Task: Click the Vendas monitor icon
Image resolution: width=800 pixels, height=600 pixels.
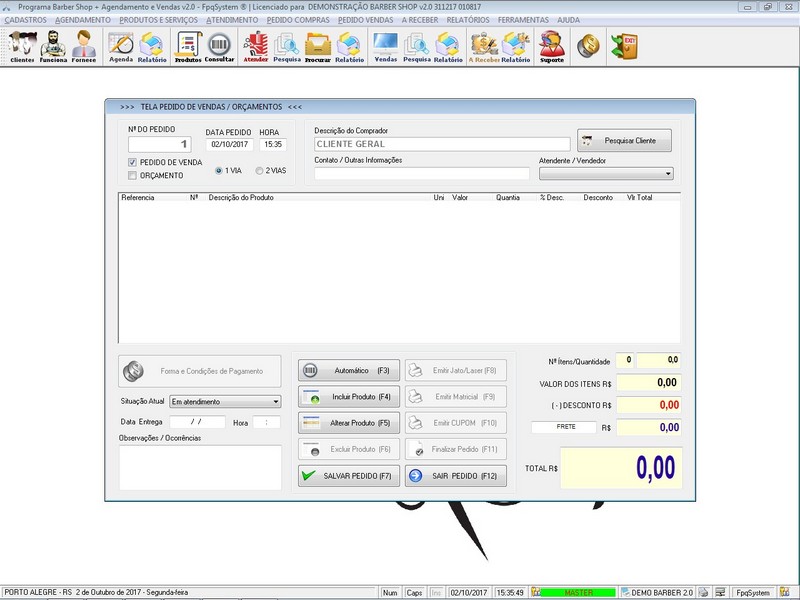Action: (386, 46)
